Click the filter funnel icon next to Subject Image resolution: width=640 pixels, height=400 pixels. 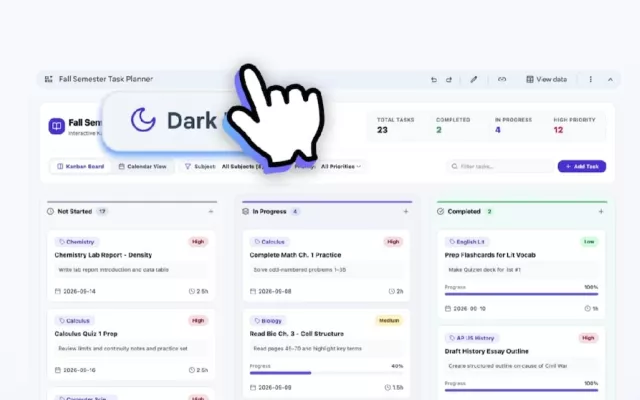coord(188,167)
